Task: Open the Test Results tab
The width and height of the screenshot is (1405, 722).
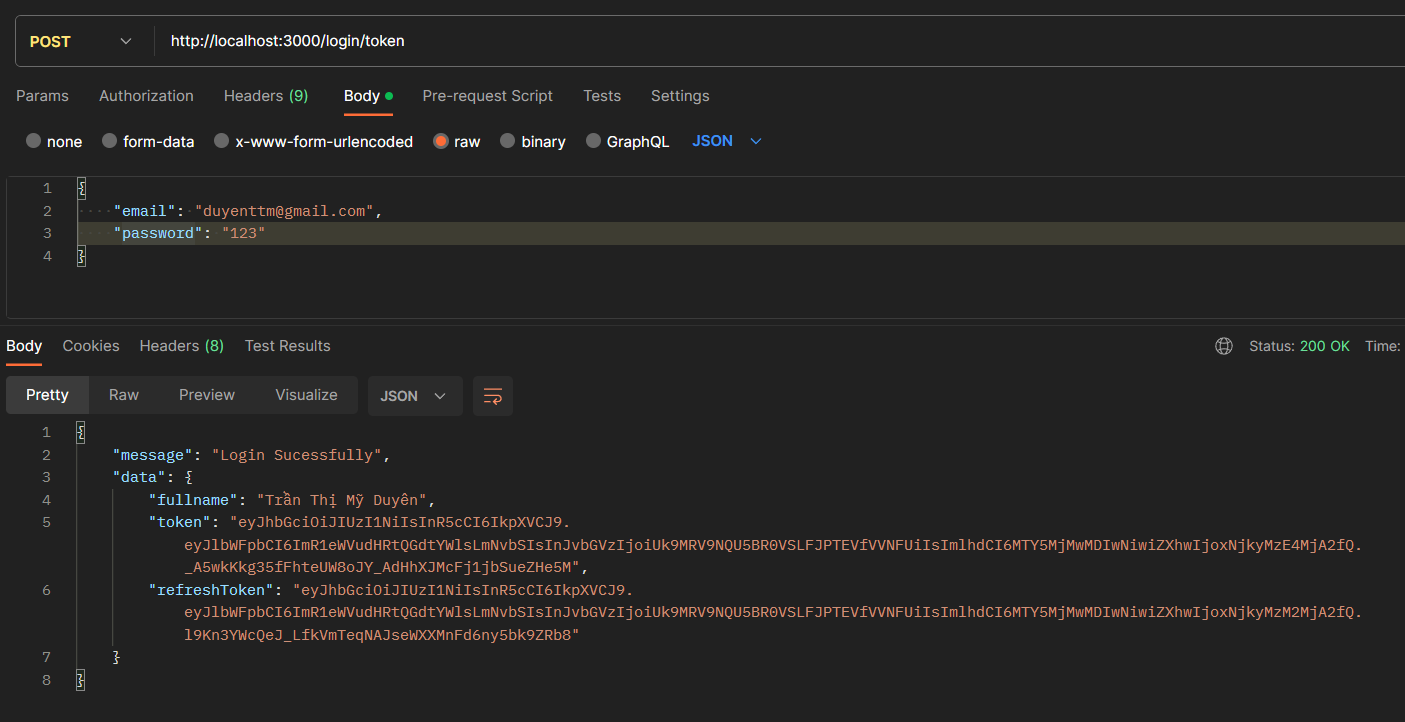Action: tap(287, 346)
